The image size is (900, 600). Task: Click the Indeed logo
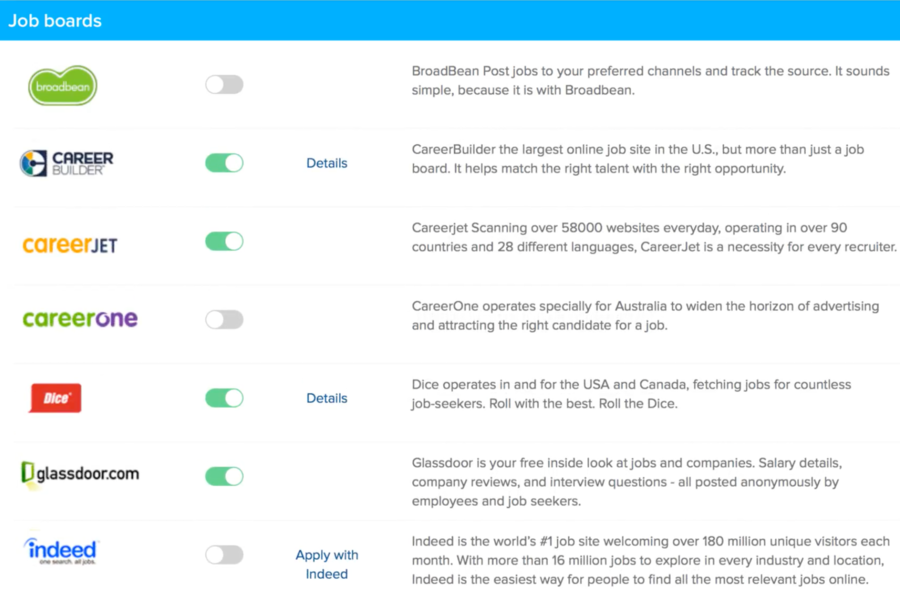point(60,553)
